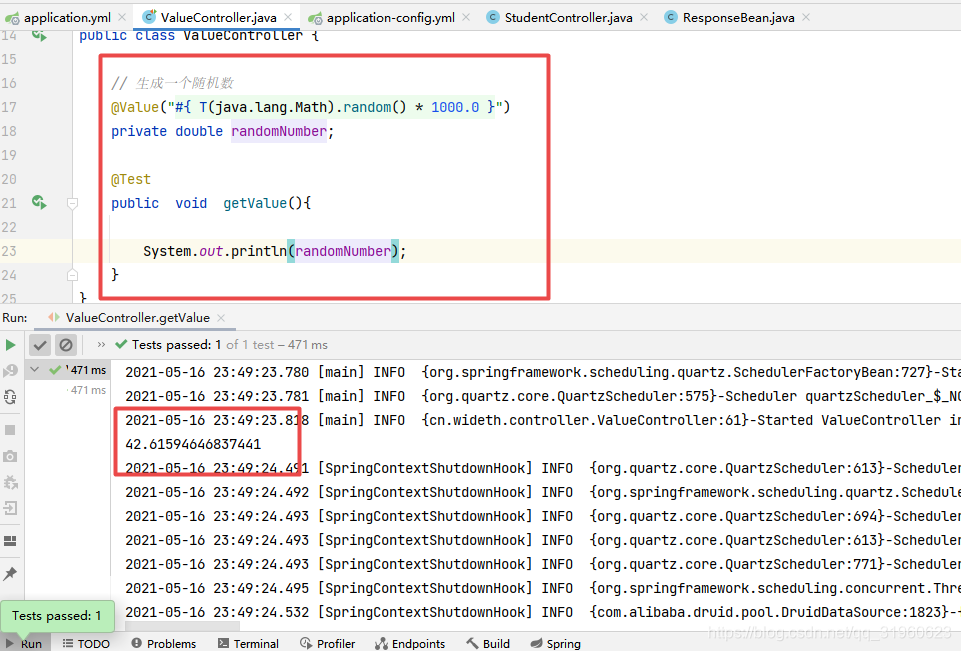
Task: Click the SchedulerFactoryBean:727 log line
Action: pyautogui.click(x=542, y=372)
